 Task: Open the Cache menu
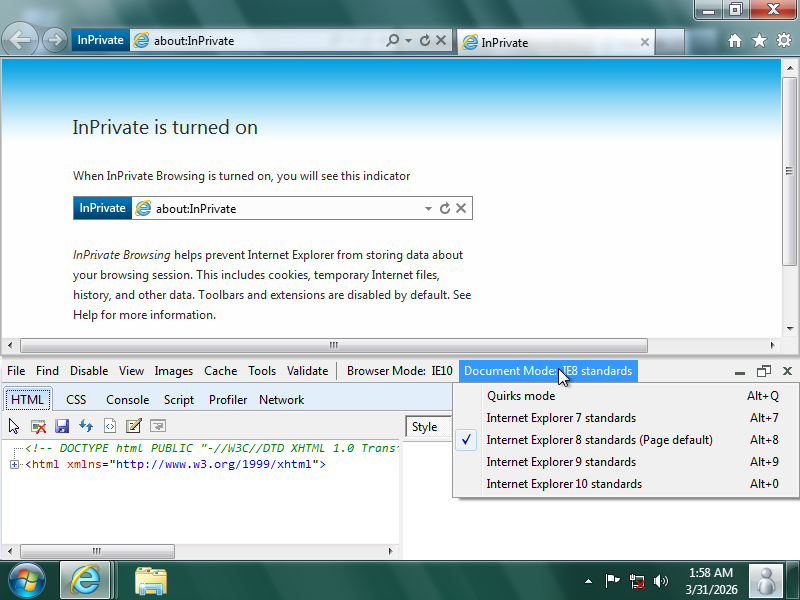click(x=220, y=371)
